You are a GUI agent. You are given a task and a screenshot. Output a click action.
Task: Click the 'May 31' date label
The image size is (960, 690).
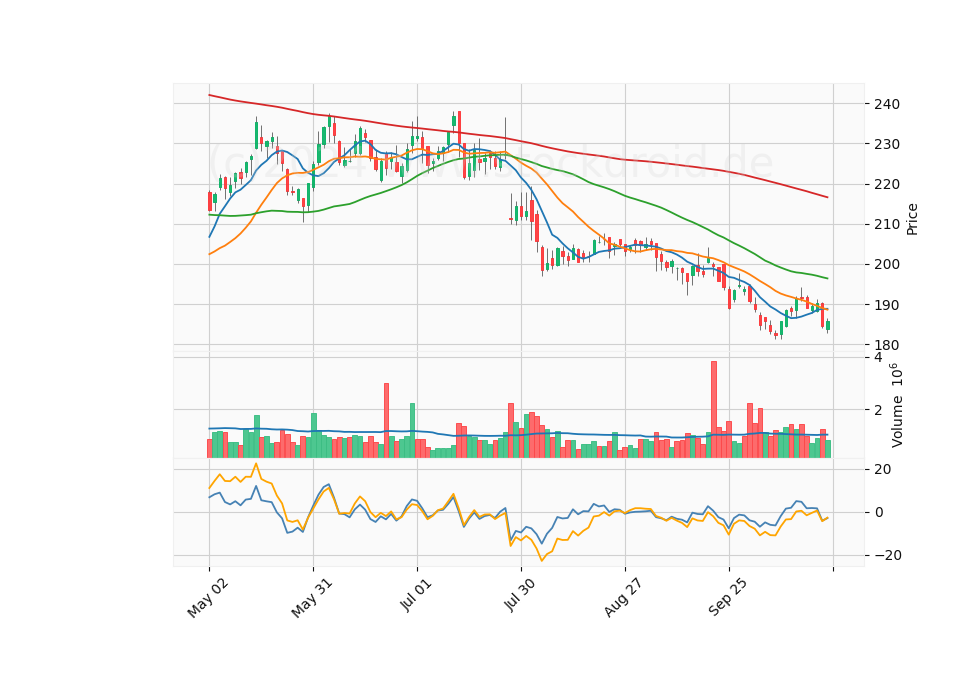[x=312, y=598]
